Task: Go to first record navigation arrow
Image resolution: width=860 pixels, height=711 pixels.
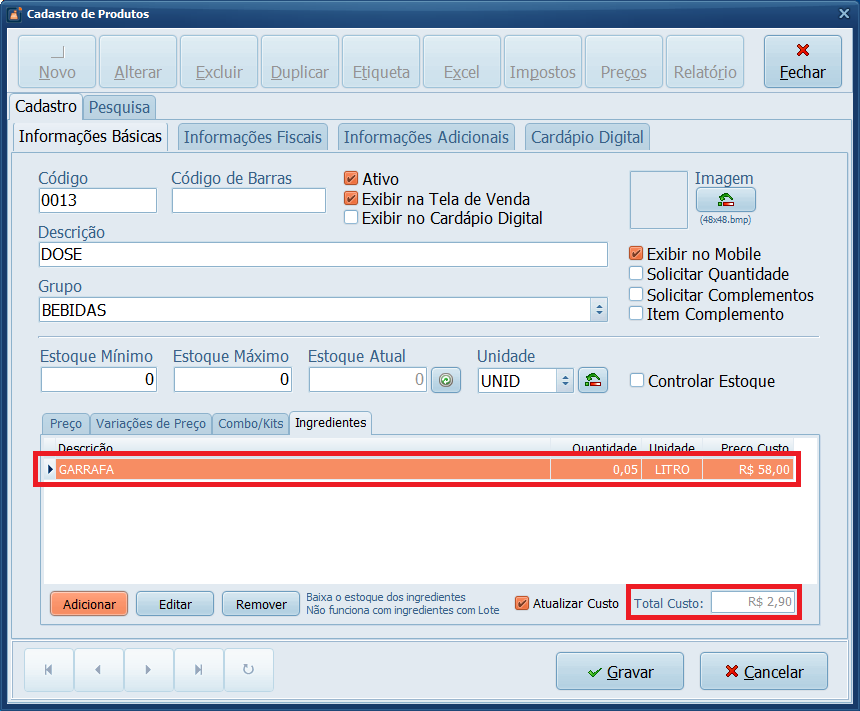Action: click(x=48, y=670)
